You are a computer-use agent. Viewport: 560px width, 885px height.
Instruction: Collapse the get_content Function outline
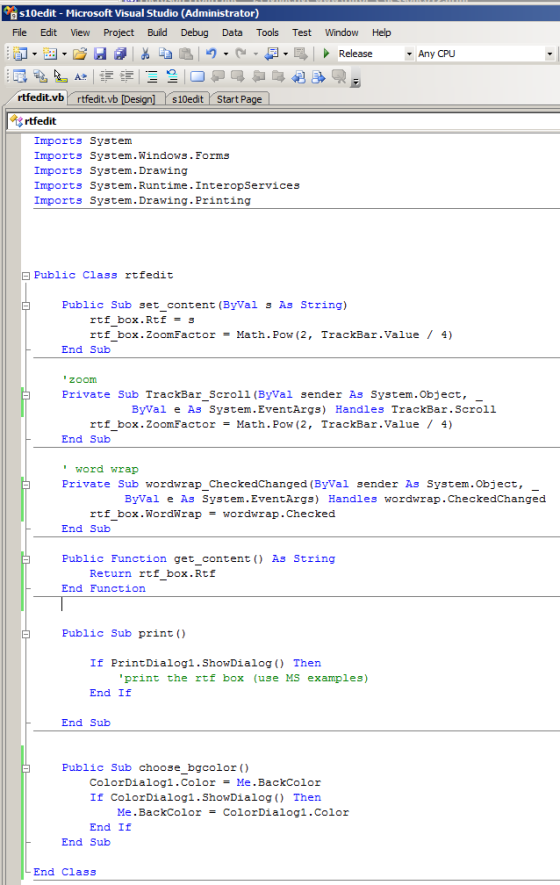[25, 559]
